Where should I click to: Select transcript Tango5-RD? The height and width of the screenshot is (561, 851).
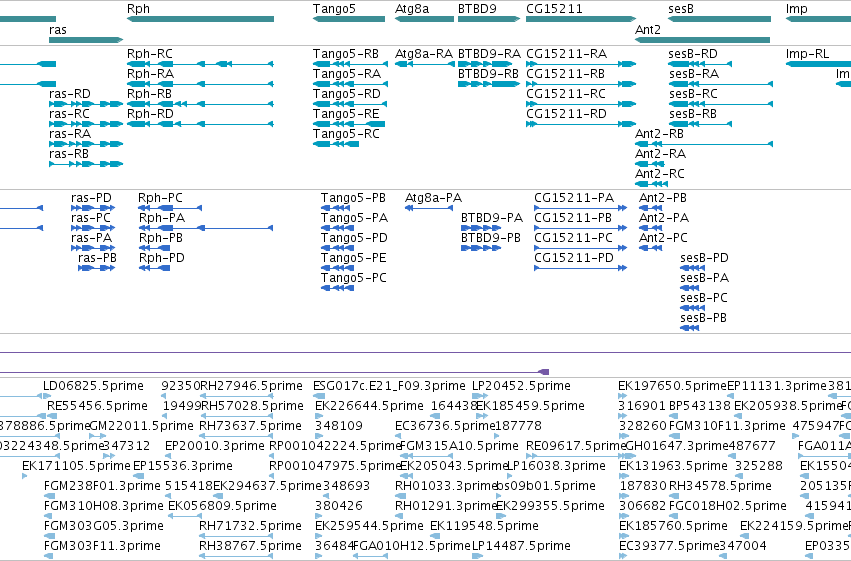point(349,104)
